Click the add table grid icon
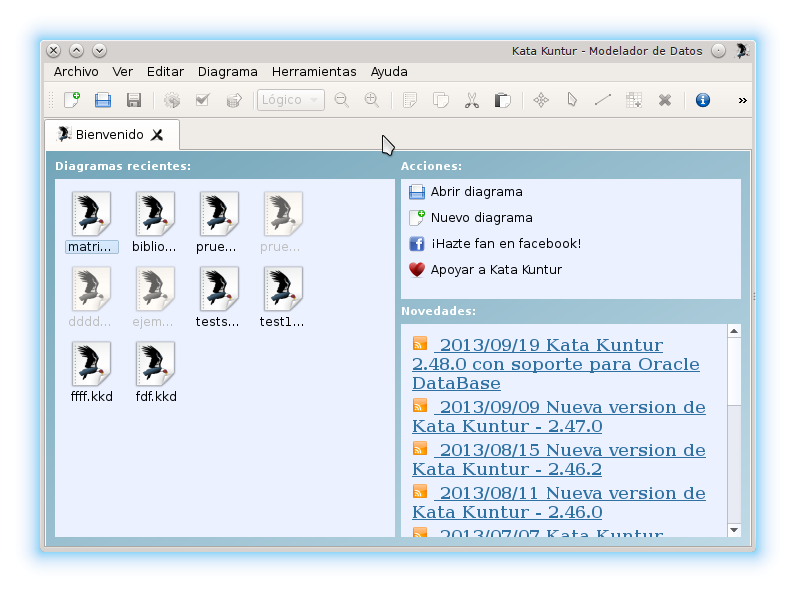 coord(634,100)
